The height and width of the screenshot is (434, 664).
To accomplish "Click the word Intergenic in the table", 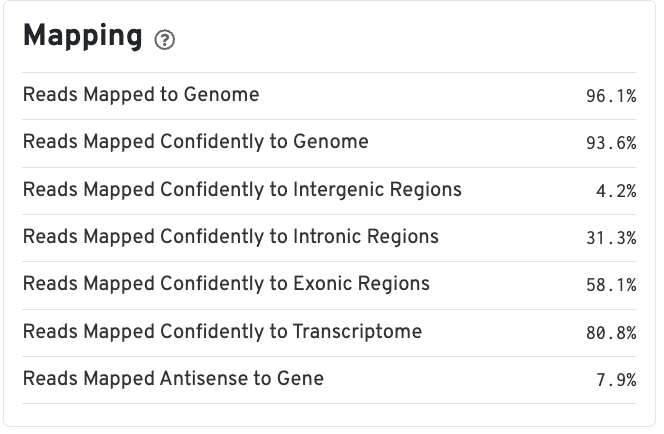I will pos(338,189).
